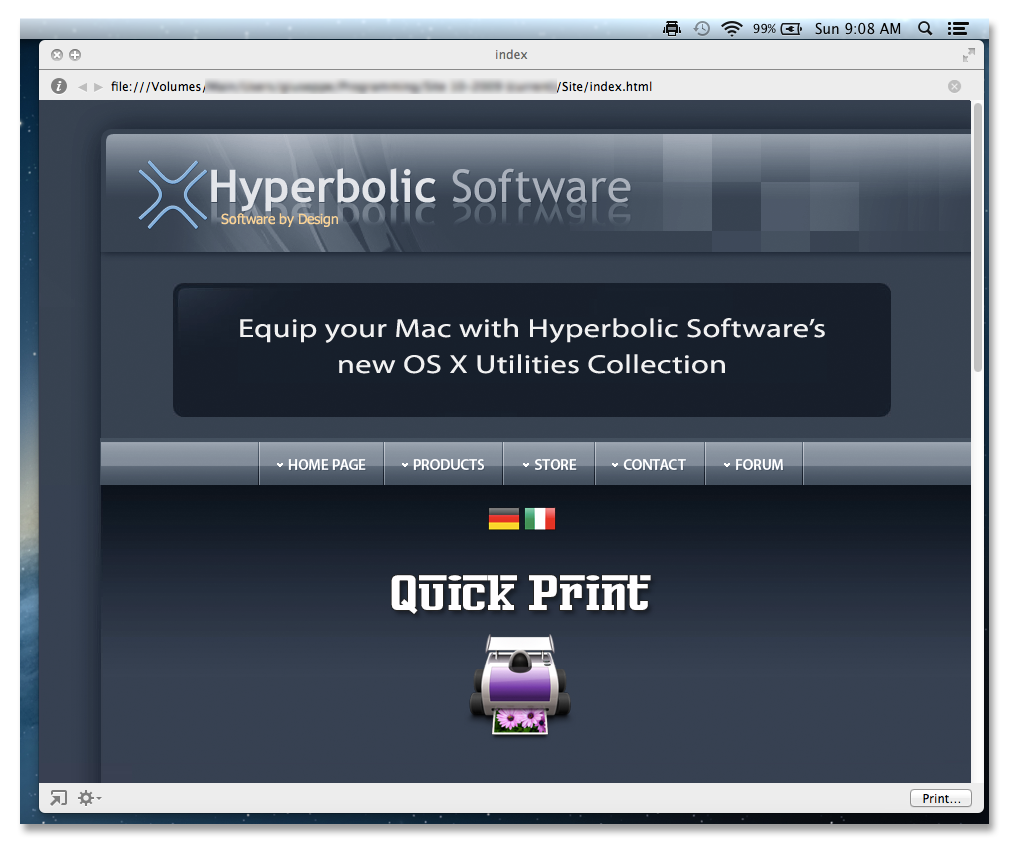Open the CONTACT nav item
Screen dimensions: 1009x843
click(x=649, y=464)
